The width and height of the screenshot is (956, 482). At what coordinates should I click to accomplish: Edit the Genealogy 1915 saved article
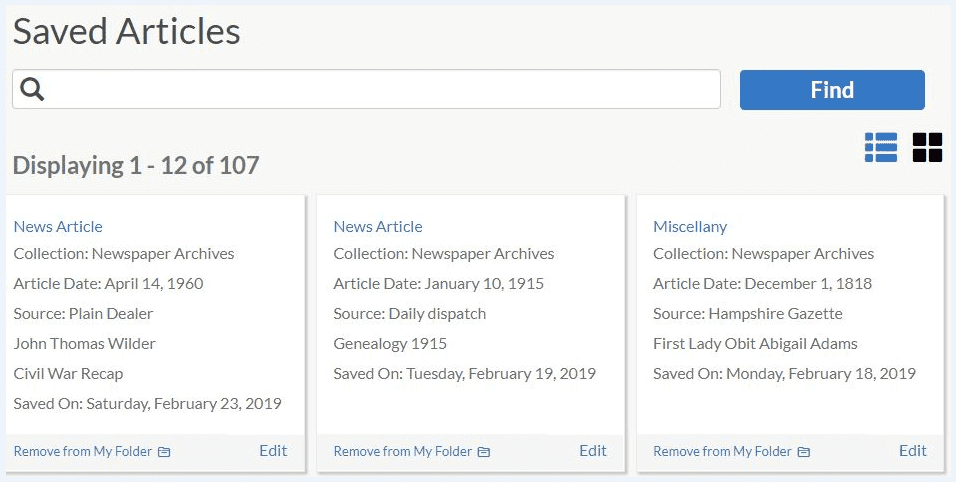click(593, 451)
